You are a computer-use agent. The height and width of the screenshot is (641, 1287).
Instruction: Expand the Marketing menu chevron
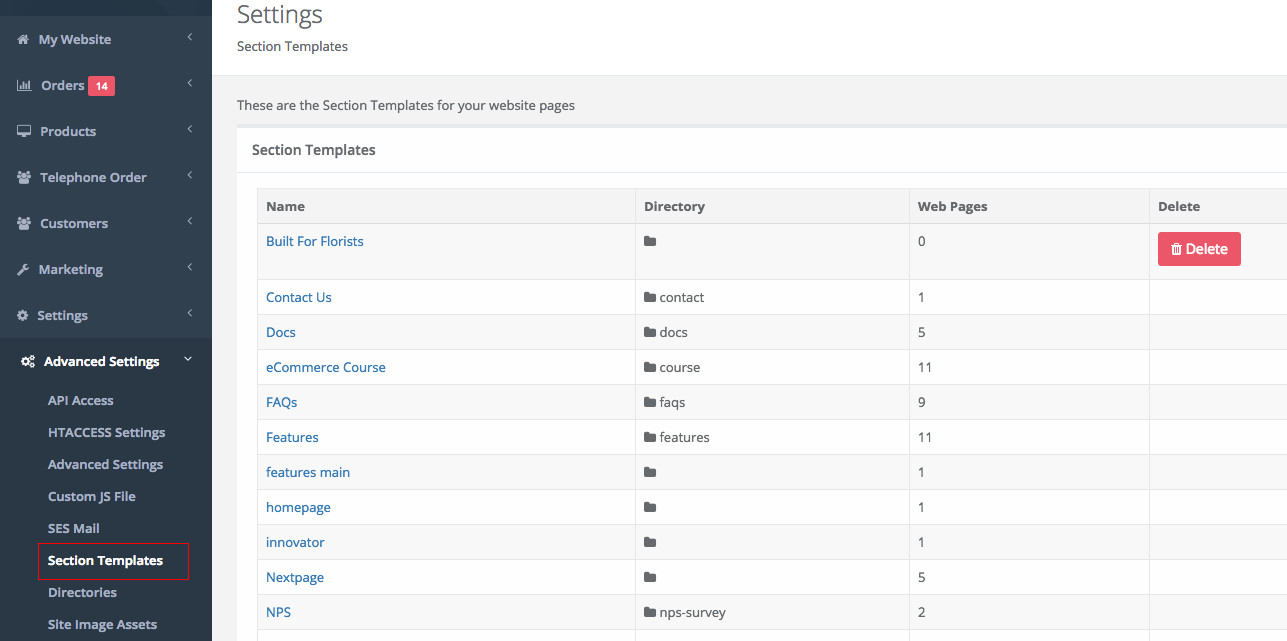click(x=189, y=268)
